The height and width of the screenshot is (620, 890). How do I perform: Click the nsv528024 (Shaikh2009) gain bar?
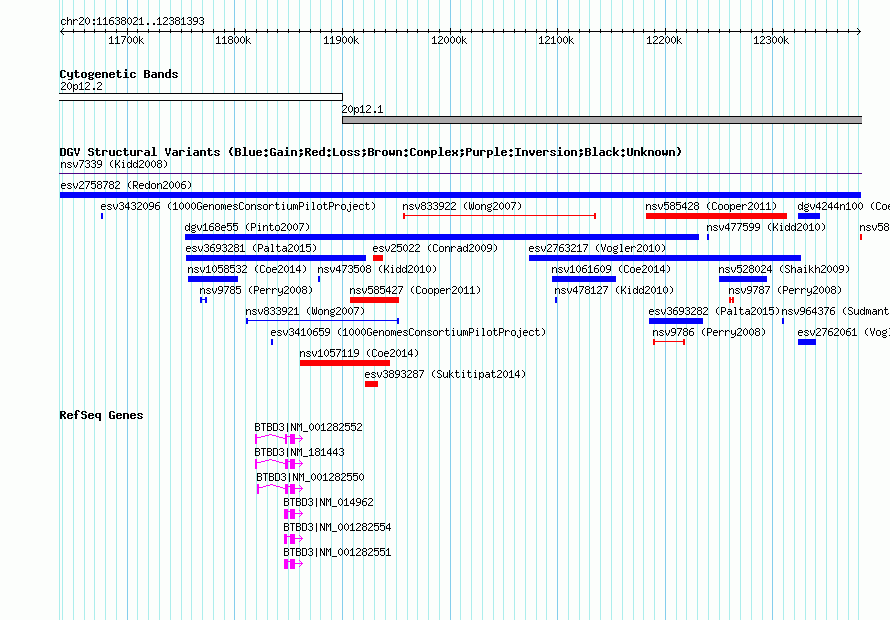(x=743, y=279)
